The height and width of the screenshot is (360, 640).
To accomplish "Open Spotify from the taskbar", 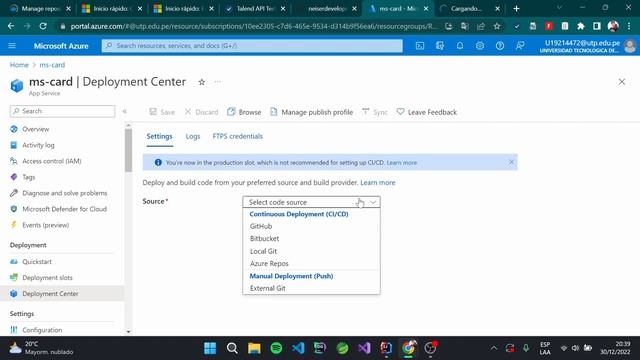I will tap(276, 348).
